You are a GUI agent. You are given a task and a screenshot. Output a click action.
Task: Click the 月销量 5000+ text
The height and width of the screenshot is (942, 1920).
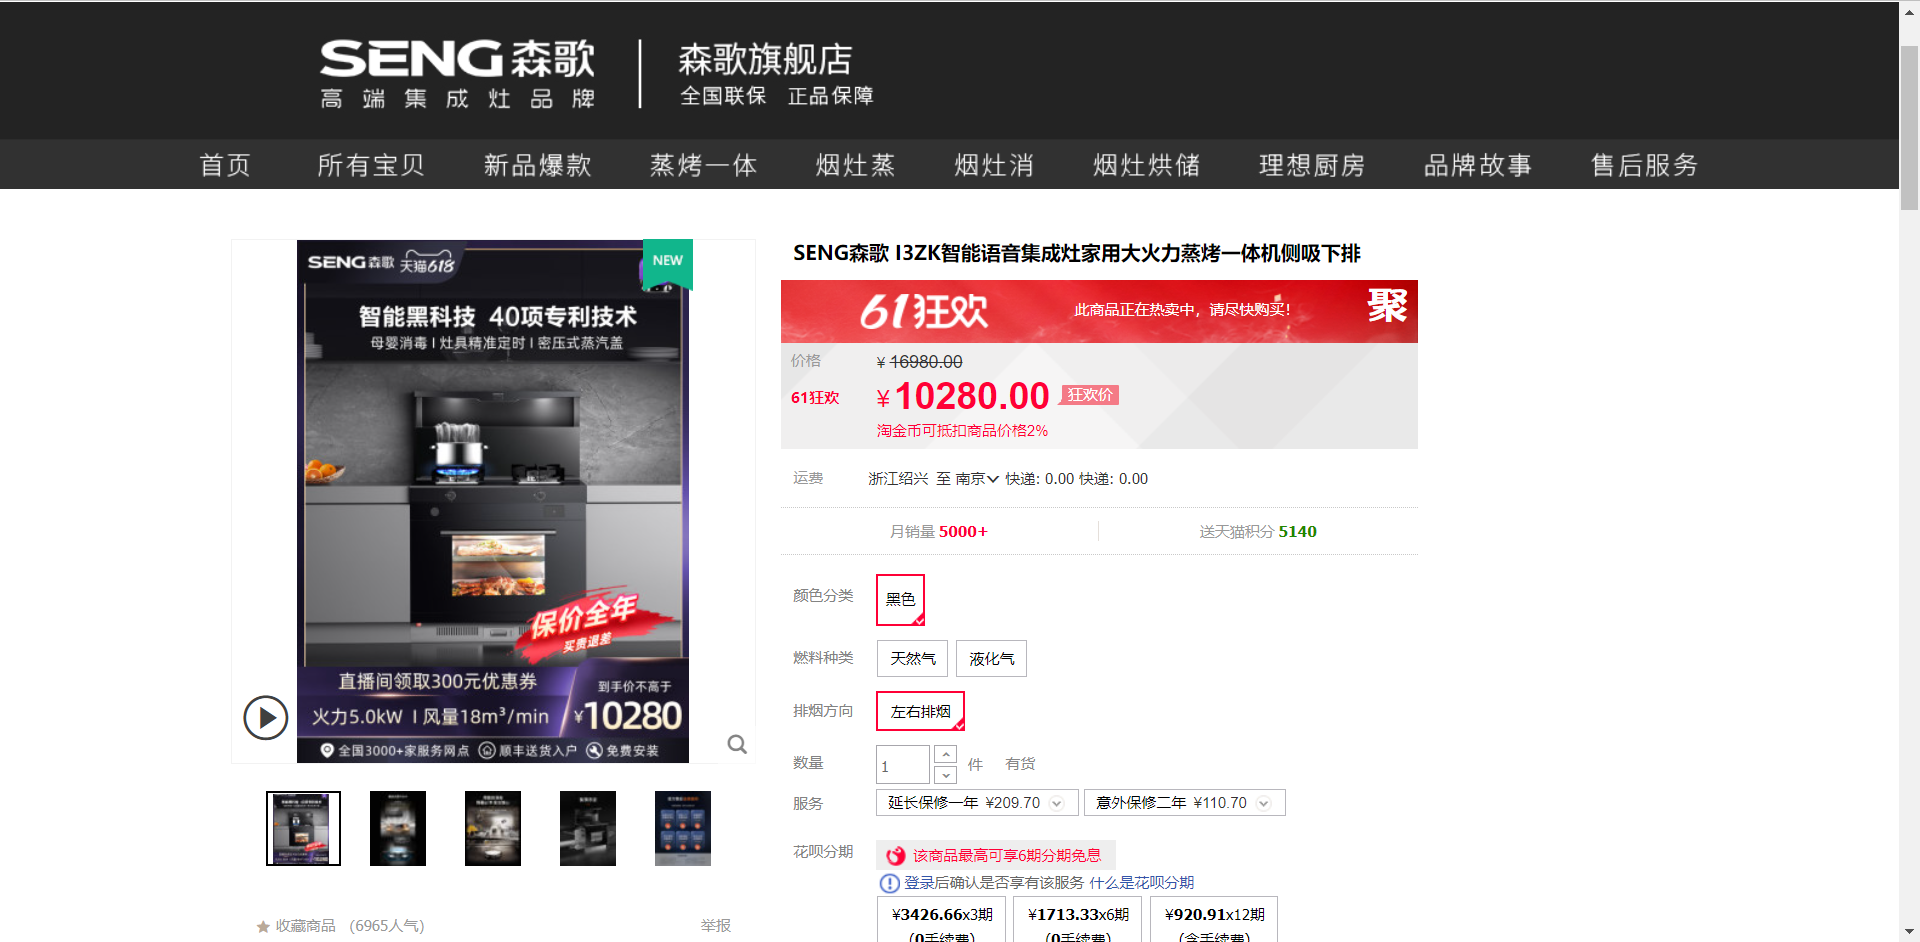coord(939,532)
